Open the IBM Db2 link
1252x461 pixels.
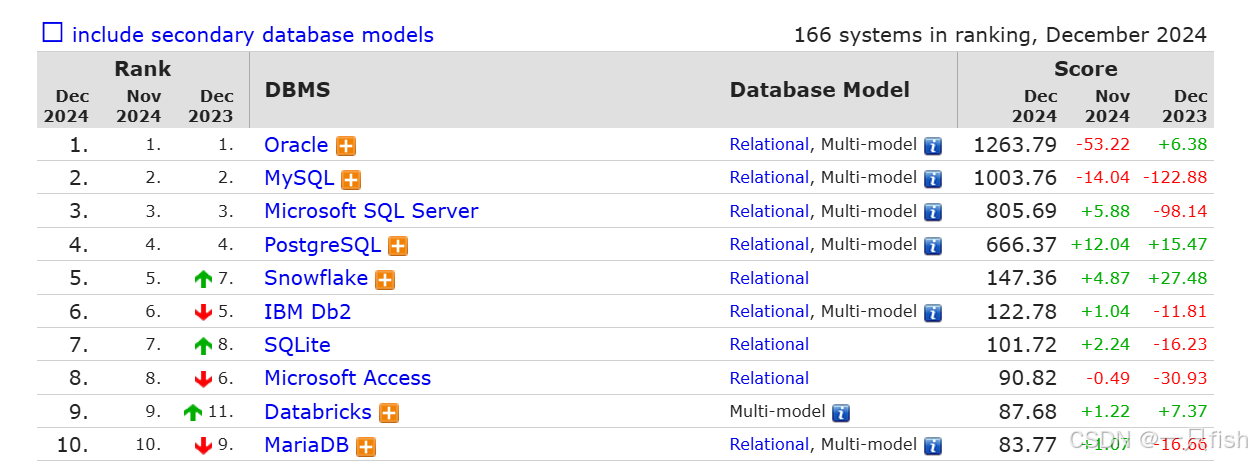click(x=308, y=312)
